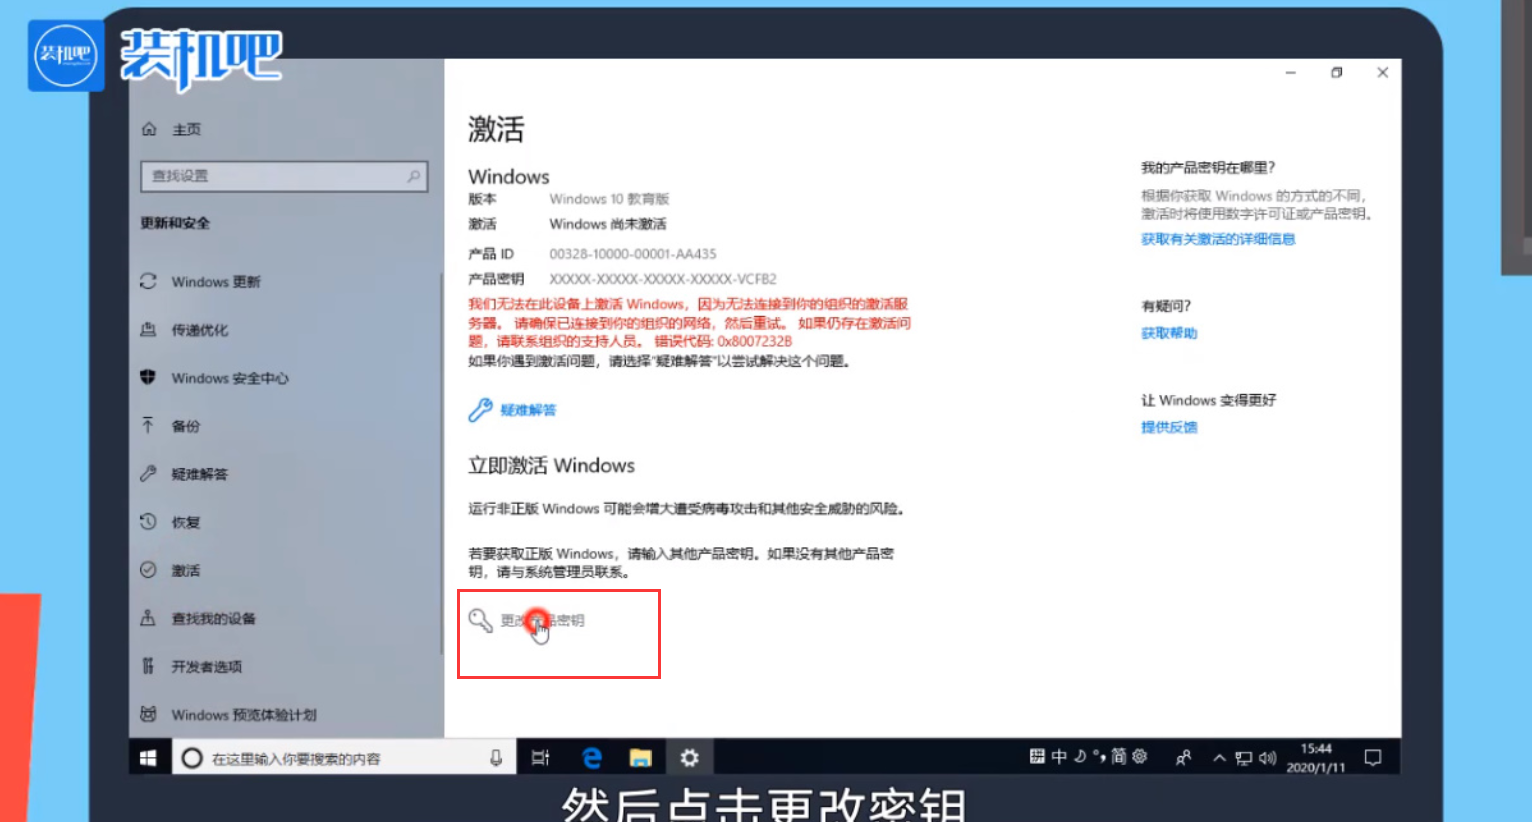
Task: Click the Windows 10 教育版 edition text
Action: coord(609,199)
